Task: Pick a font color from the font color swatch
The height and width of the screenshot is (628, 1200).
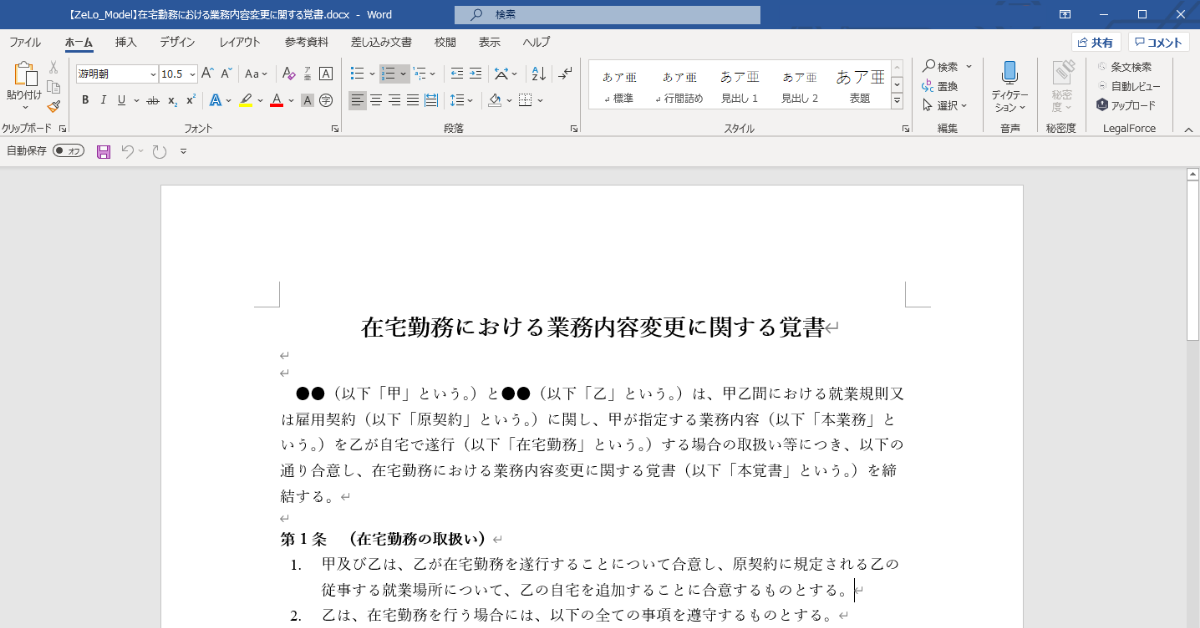Action: click(x=276, y=100)
